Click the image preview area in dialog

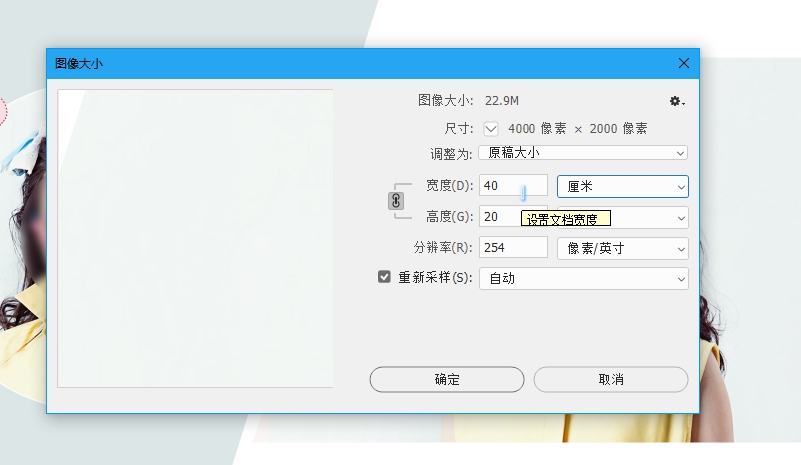tap(195, 238)
